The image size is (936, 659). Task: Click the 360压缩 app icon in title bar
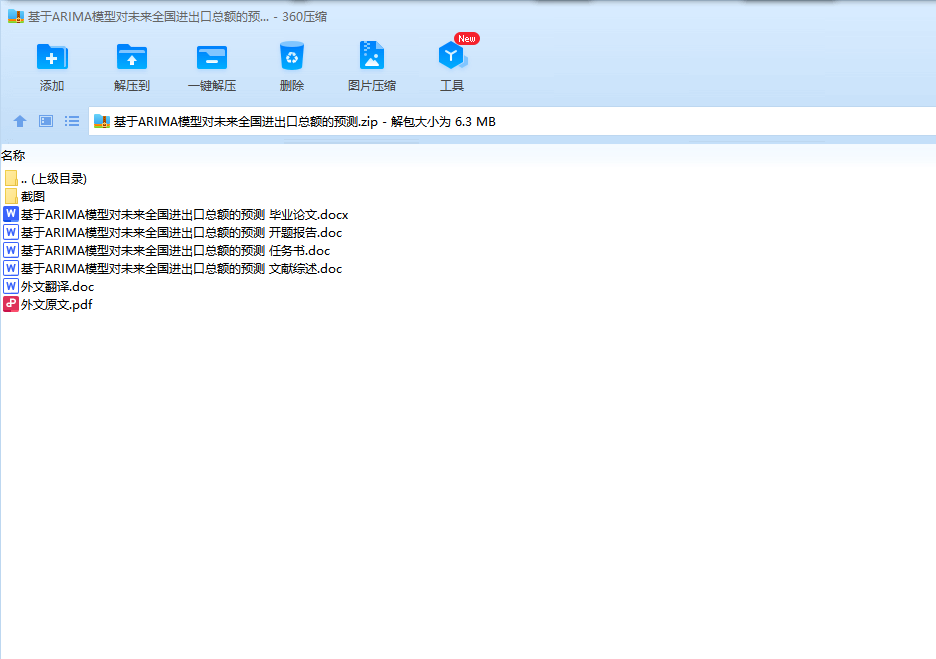point(16,17)
